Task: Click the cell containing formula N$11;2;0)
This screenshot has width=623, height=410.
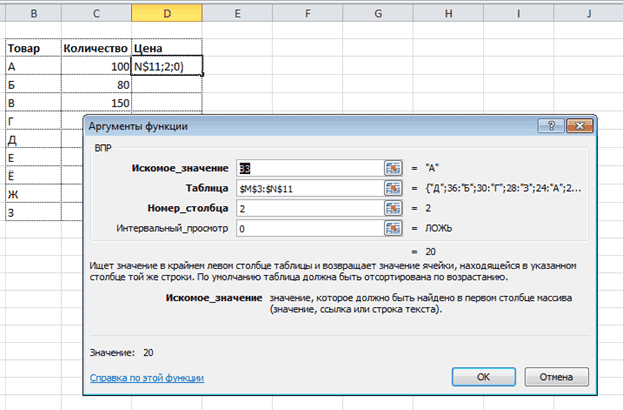Action: [166, 66]
